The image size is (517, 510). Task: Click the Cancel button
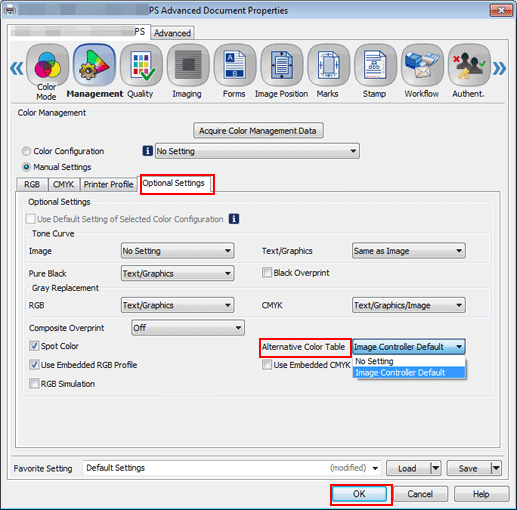(x=420, y=494)
